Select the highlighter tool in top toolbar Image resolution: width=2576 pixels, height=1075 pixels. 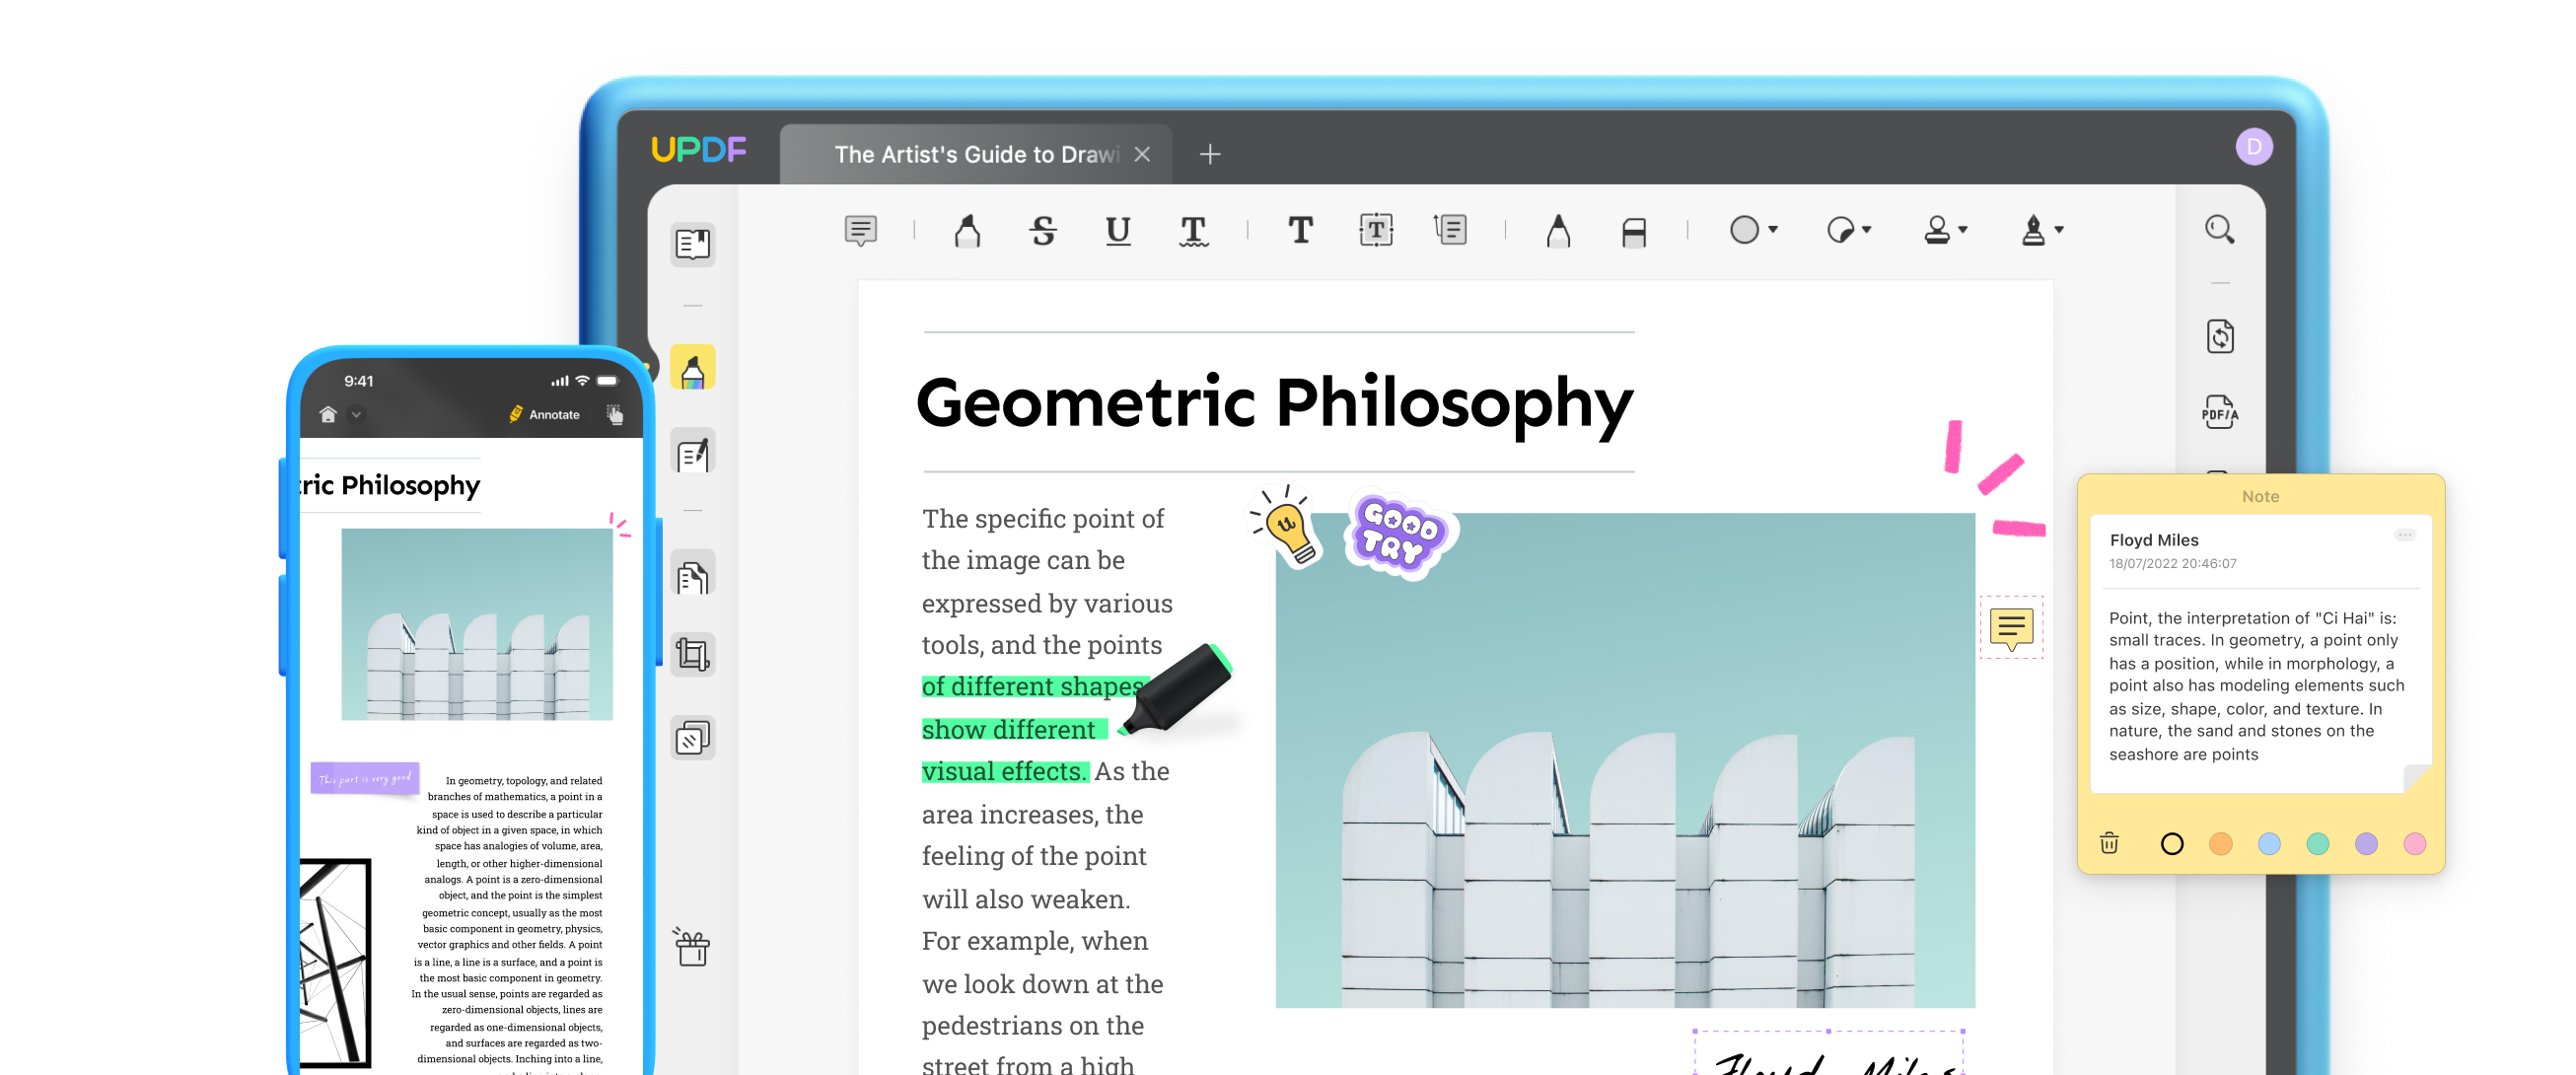[x=967, y=231]
